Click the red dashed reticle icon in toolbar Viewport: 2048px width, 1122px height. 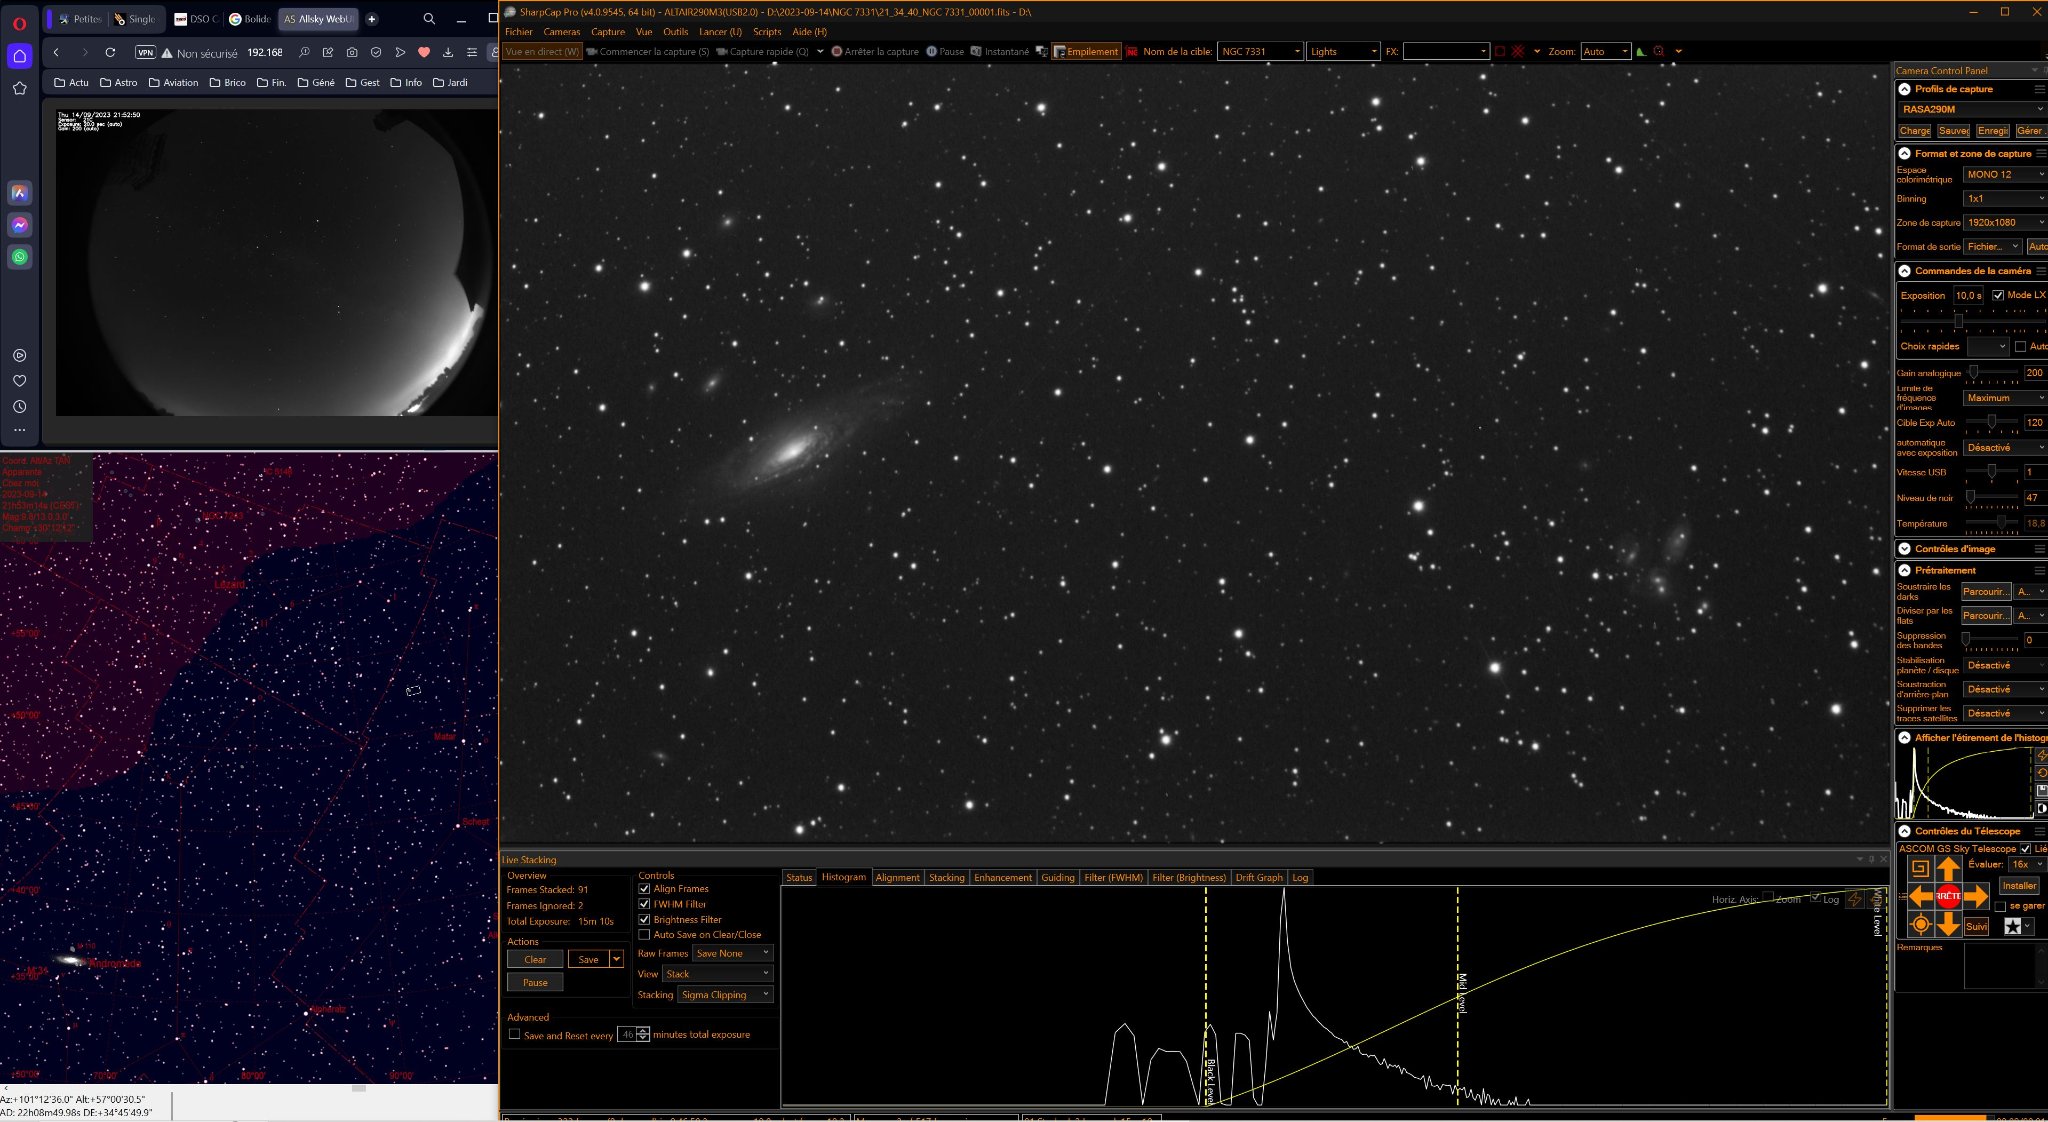pyautogui.click(x=1518, y=52)
